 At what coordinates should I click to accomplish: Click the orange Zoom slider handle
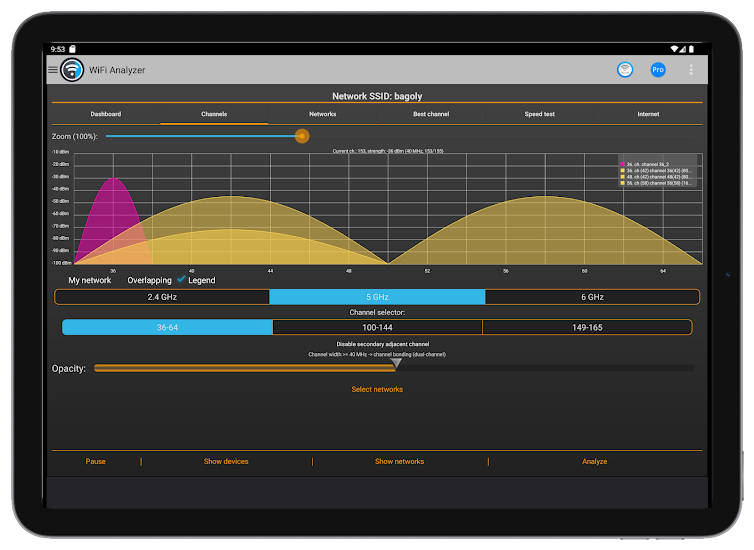(x=302, y=136)
